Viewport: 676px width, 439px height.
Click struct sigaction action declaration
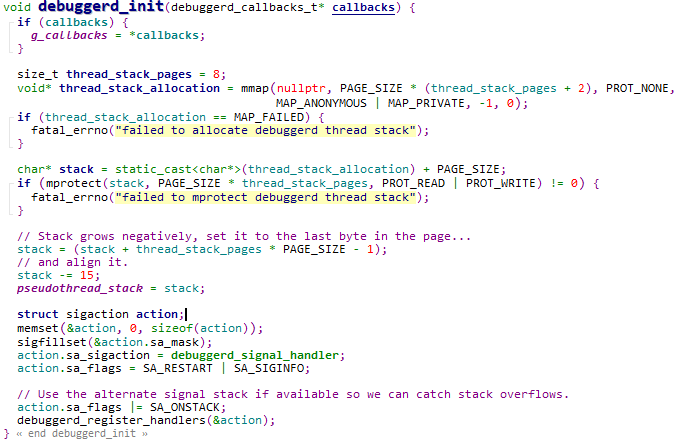(x=100, y=314)
